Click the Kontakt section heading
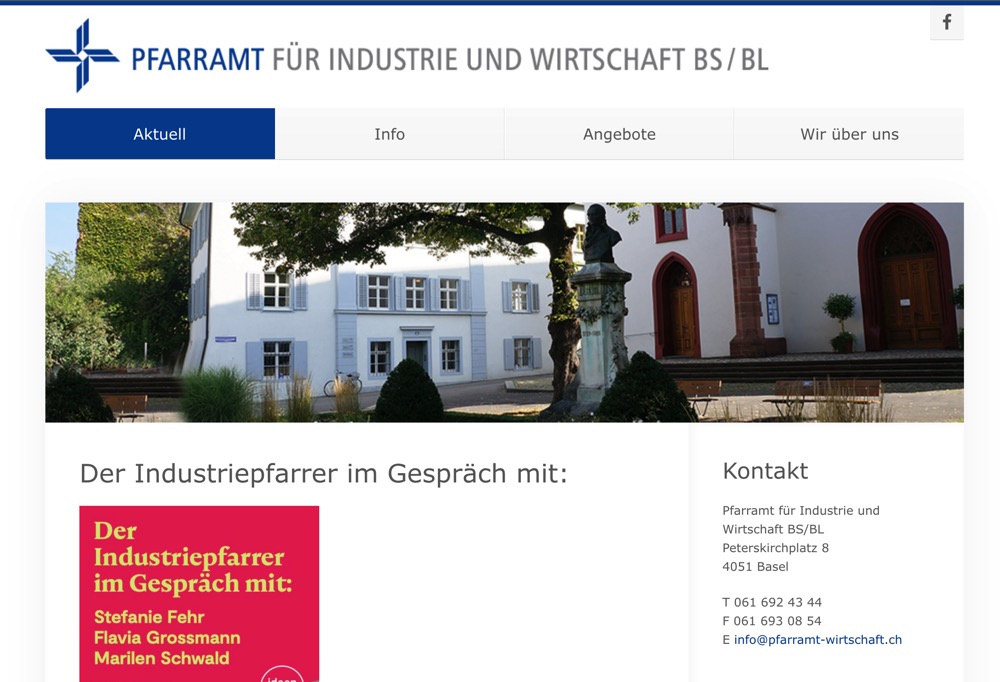This screenshot has width=1000, height=682. tap(765, 471)
